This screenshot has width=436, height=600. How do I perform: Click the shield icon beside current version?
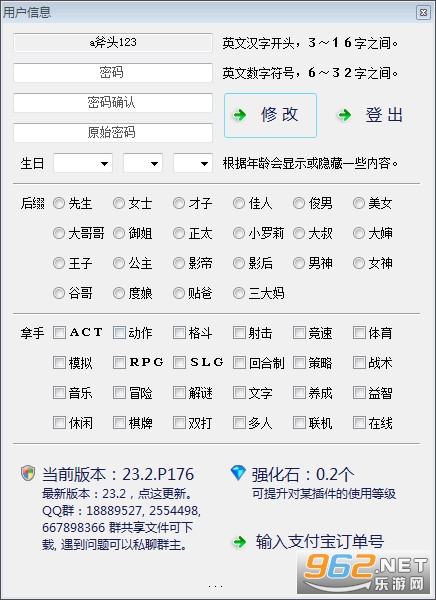tap(28, 473)
